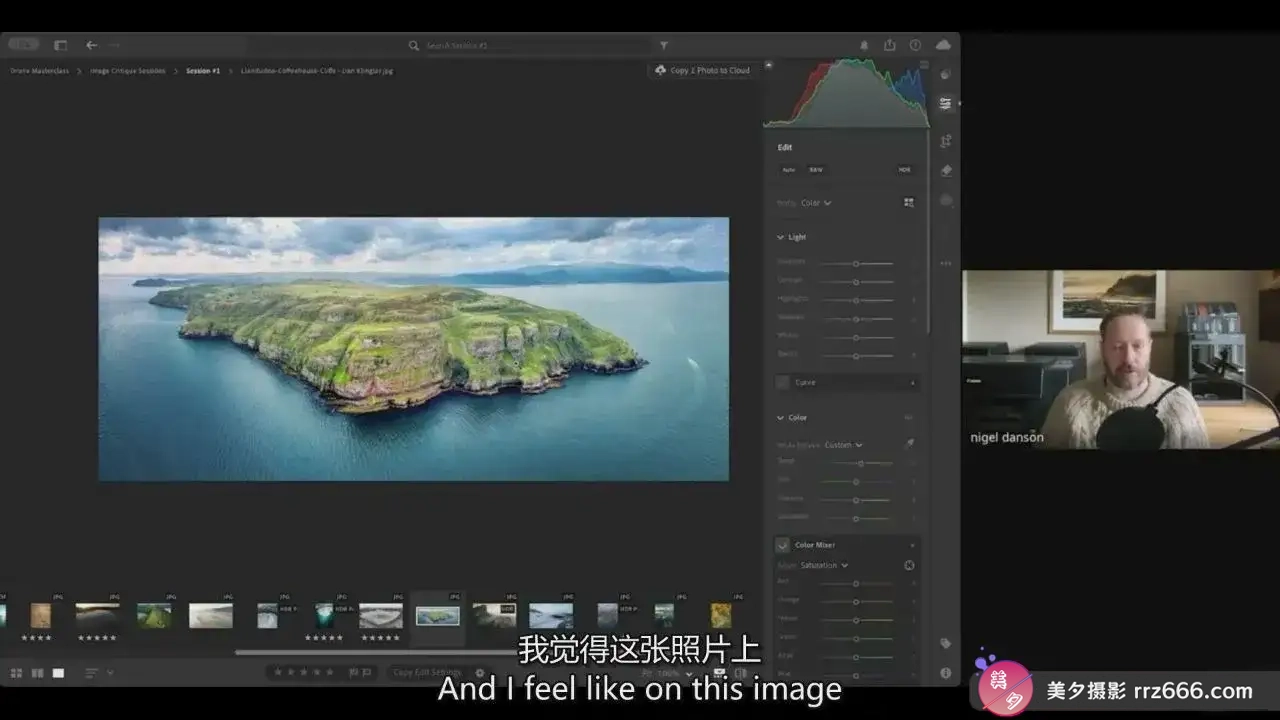Open the help question mark icon

pyautogui.click(x=915, y=45)
